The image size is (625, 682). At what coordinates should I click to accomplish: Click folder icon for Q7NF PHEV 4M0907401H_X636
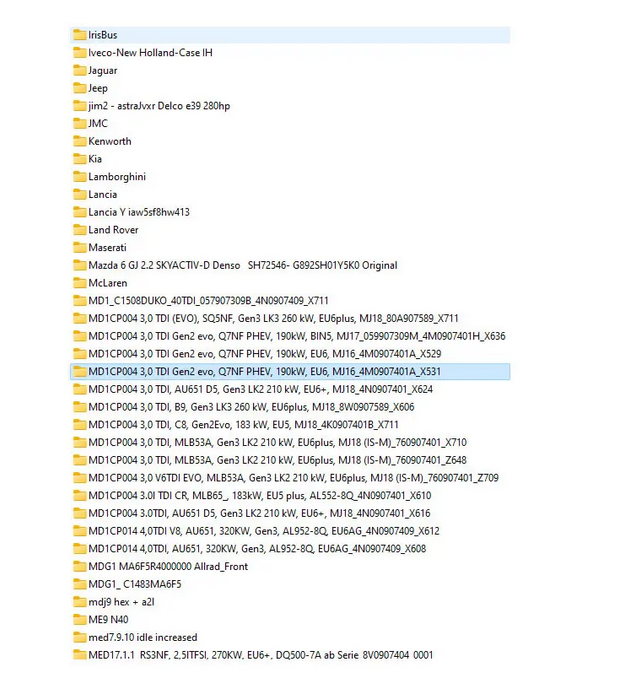click(80, 336)
